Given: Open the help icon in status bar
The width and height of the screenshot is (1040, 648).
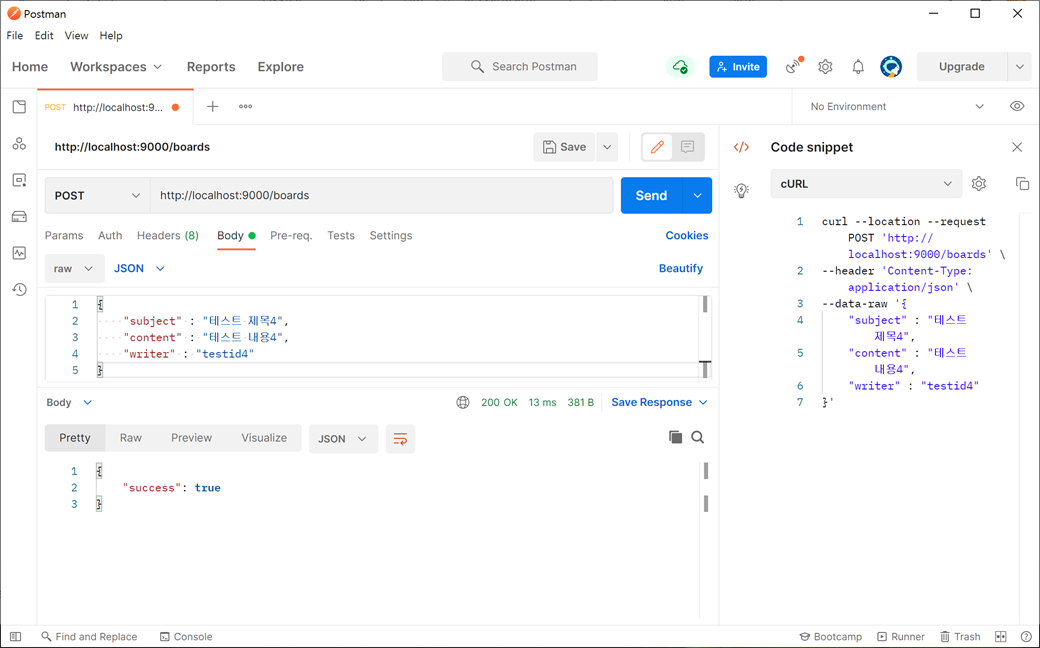Looking at the screenshot, I should point(1025,637).
